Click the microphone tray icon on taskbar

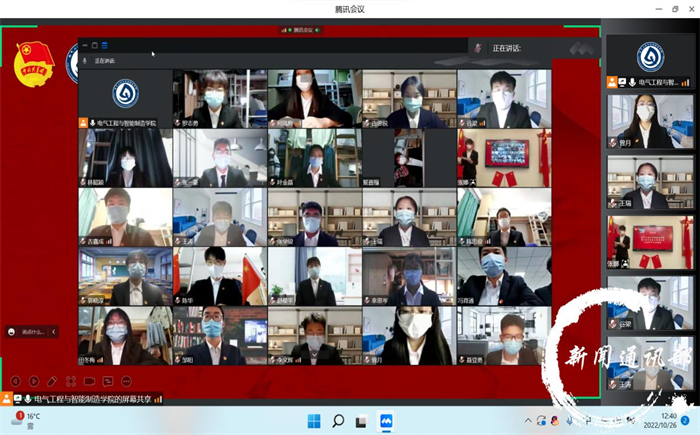570,420
